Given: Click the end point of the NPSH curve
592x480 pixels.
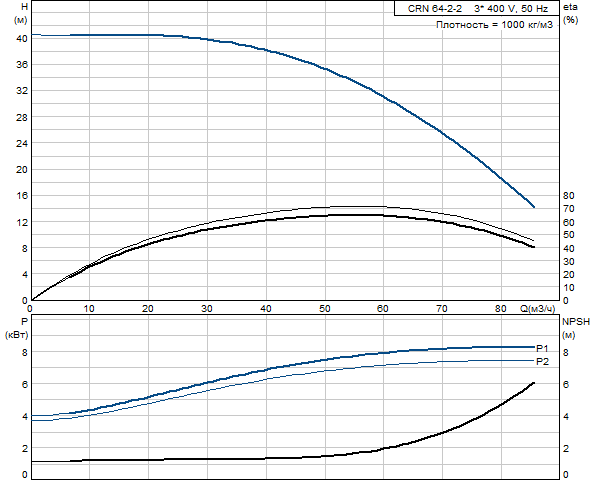Looking at the screenshot, I should point(534,383).
